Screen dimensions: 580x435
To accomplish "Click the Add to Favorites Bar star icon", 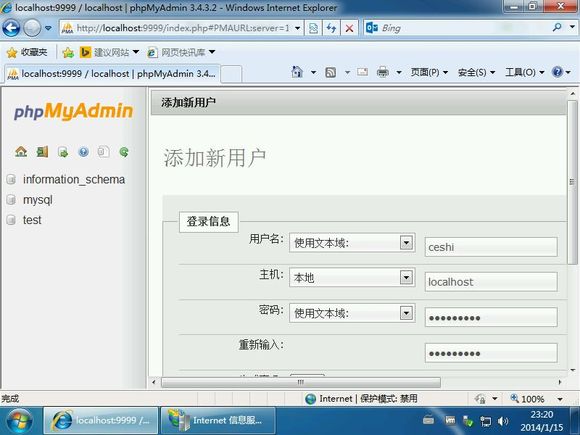I will tap(68, 53).
